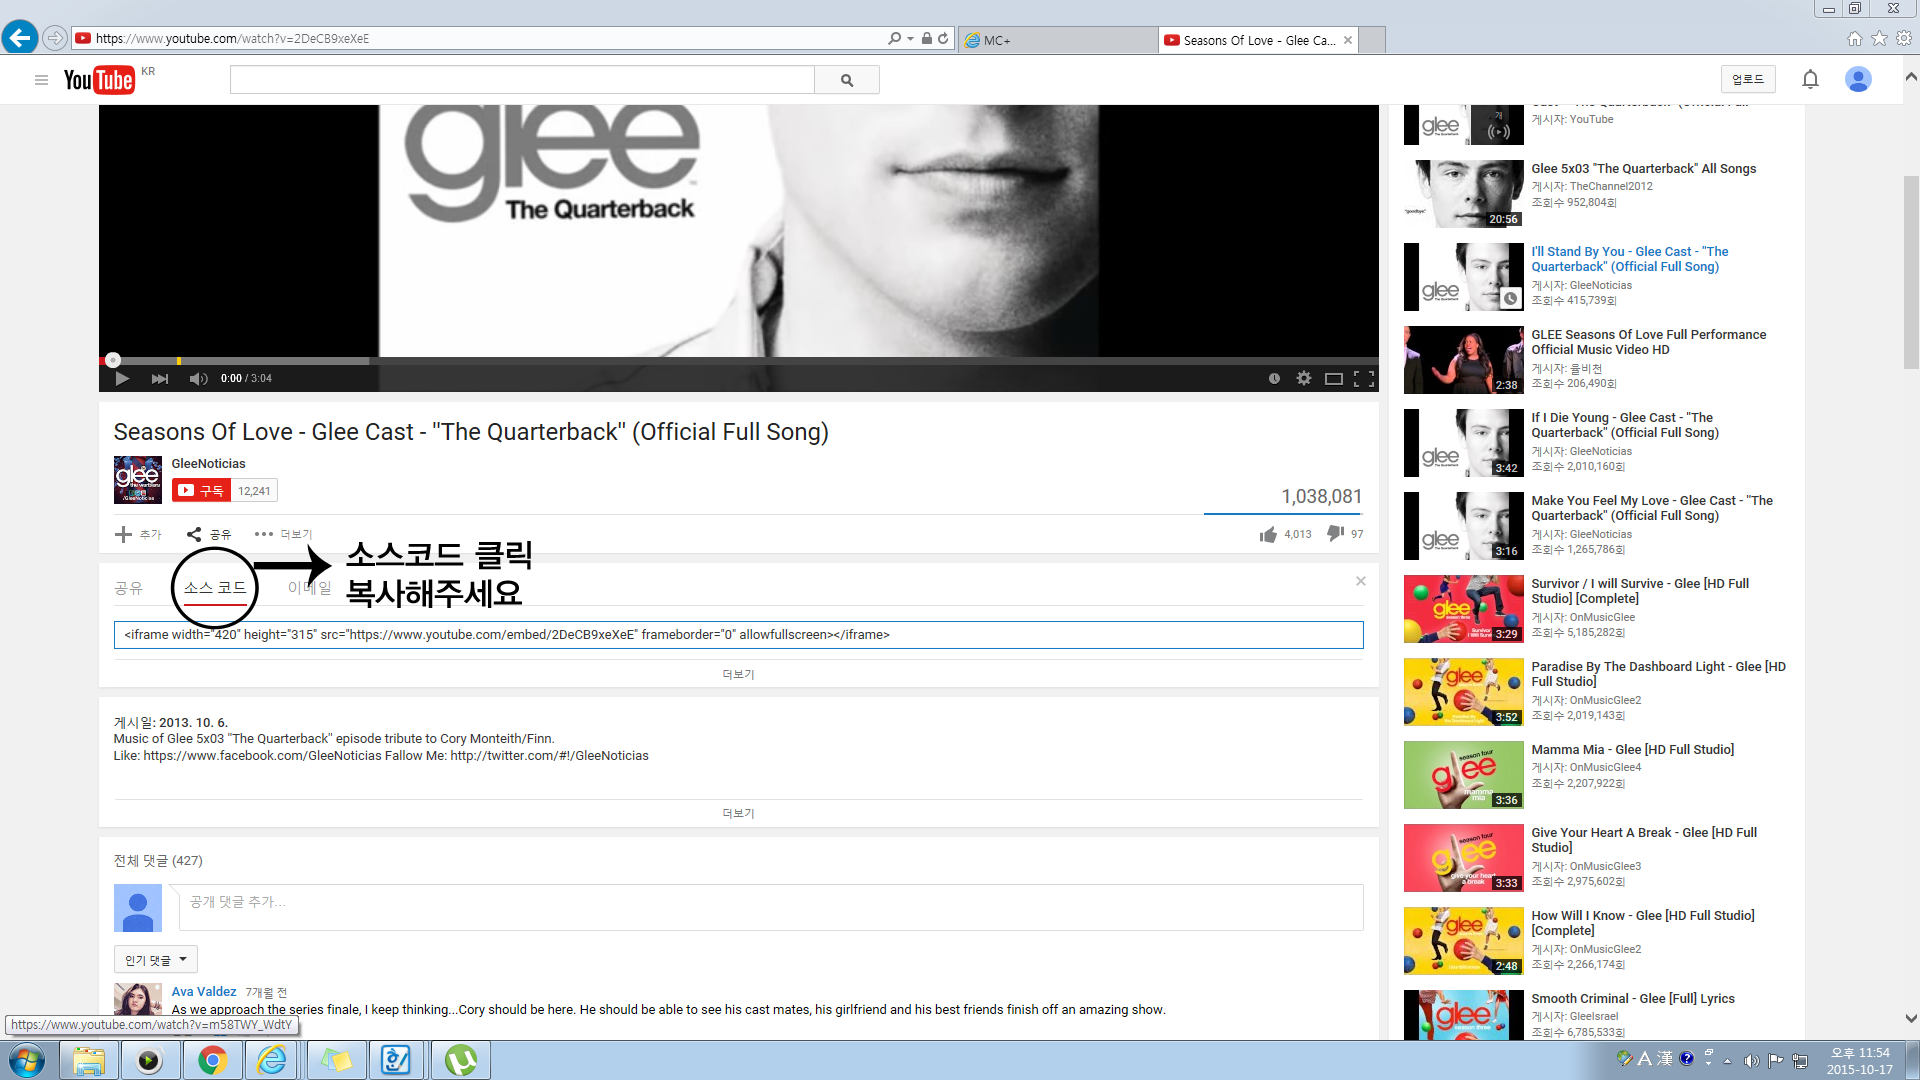
Task: Click the search magnifier button
Action: click(x=847, y=80)
